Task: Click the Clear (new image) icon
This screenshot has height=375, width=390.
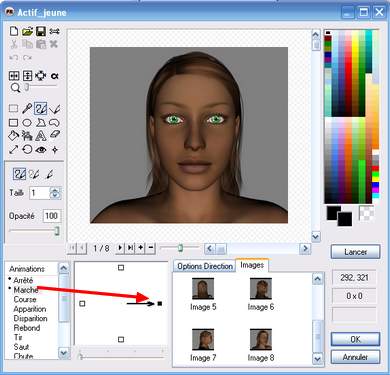Action: coord(14,31)
